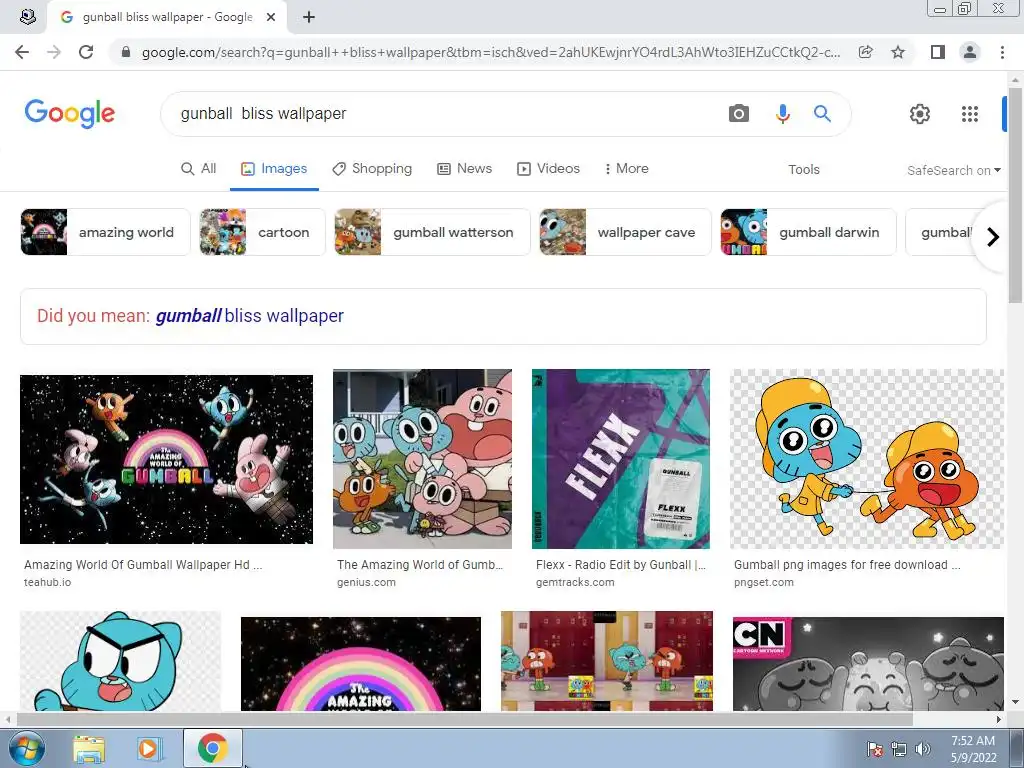Go back with the browser back arrow
This screenshot has width=1024, height=768.
22,52
